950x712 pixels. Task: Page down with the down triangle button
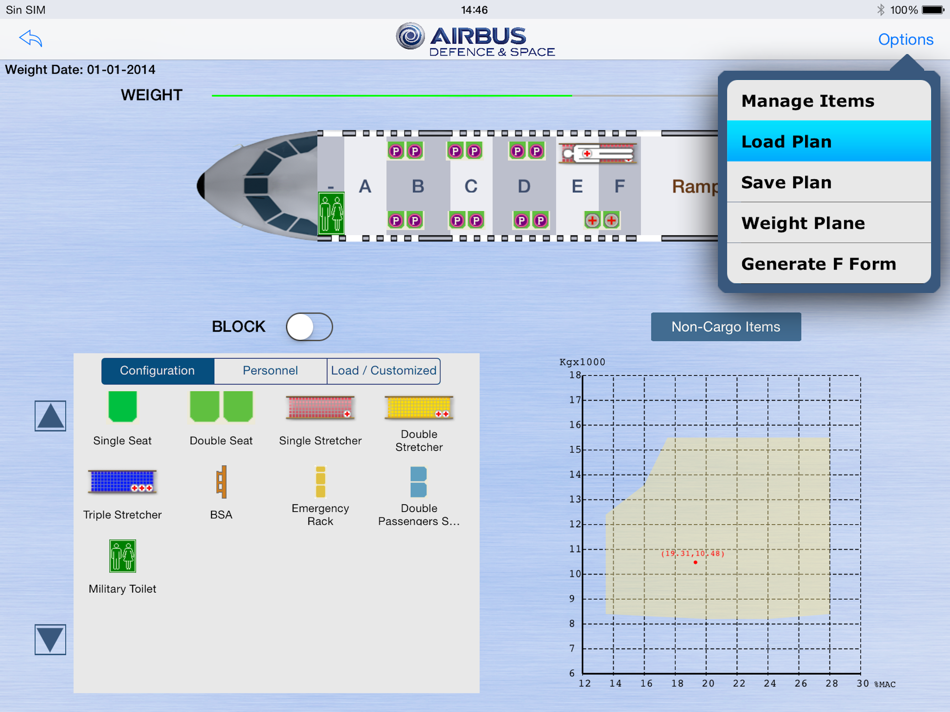coord(50,639)
